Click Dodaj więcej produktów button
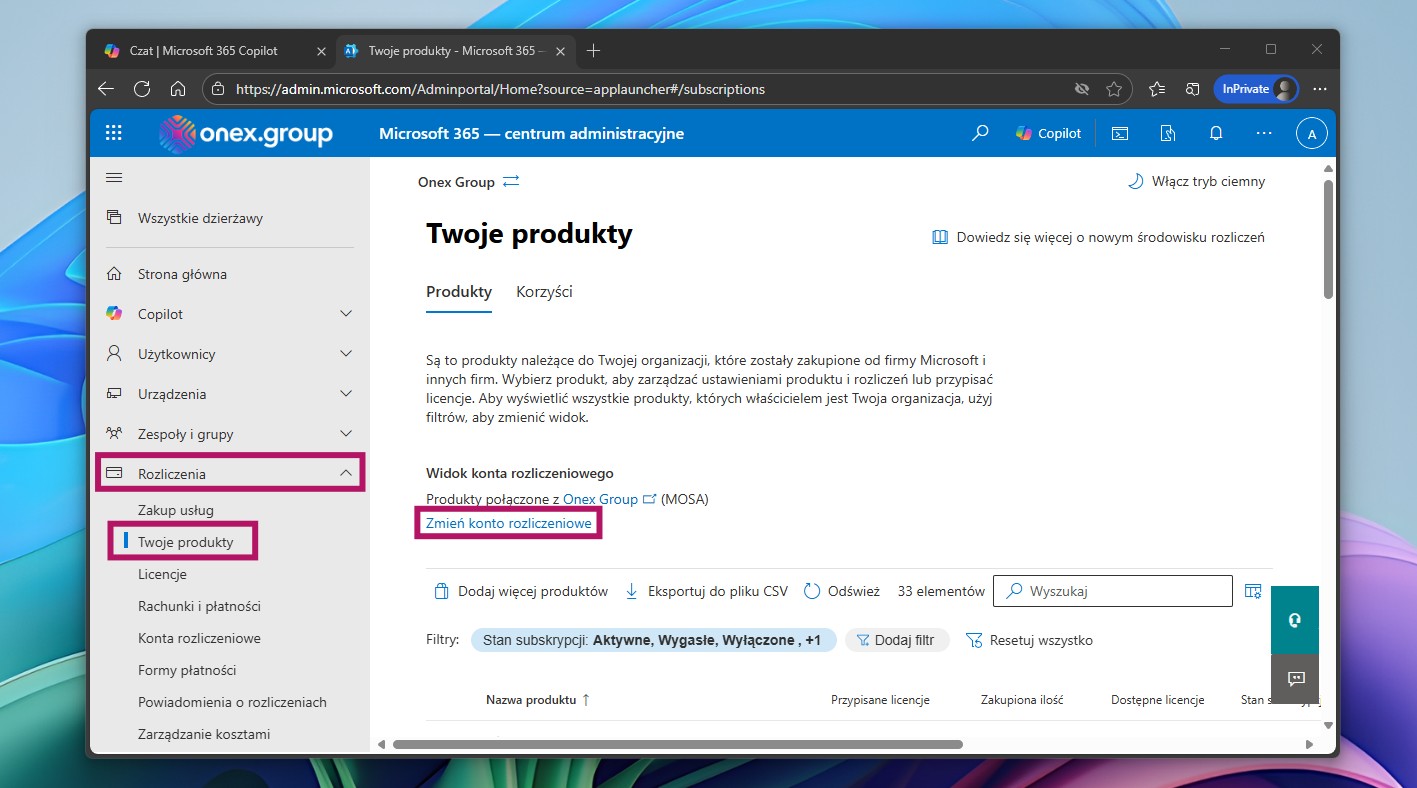1417x788 pixels. click(x=520, y=591)
